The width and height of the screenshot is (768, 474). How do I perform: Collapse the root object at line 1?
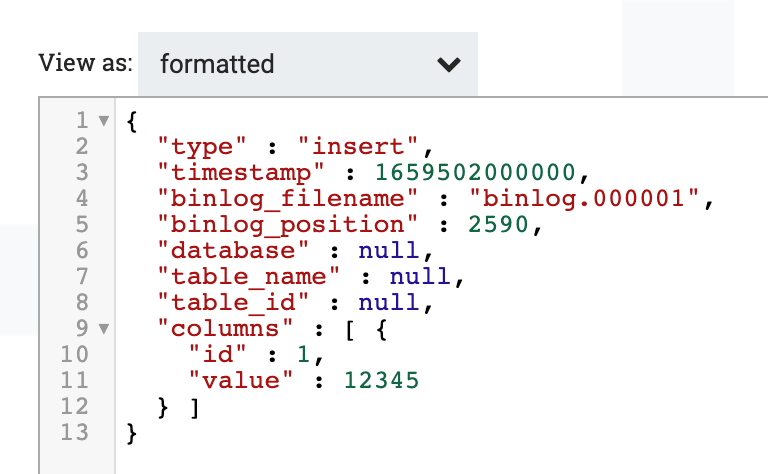[103, 120]
